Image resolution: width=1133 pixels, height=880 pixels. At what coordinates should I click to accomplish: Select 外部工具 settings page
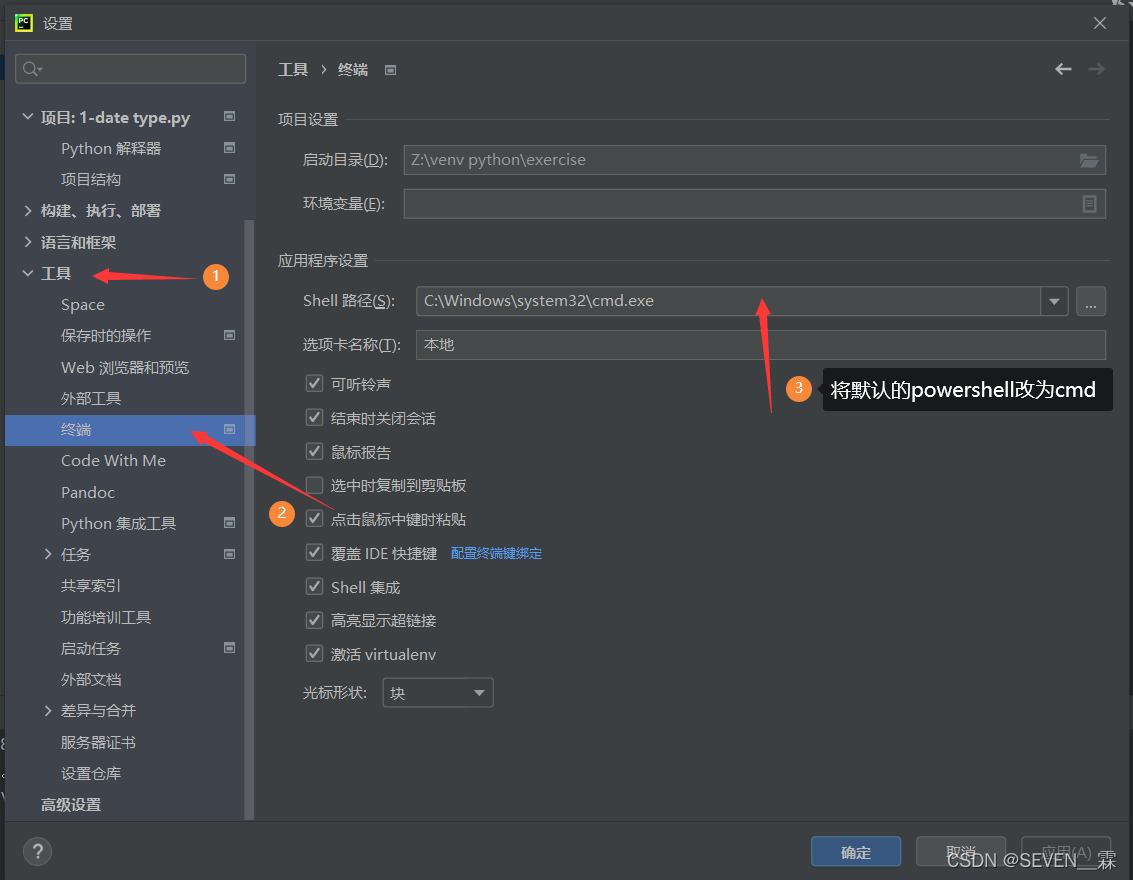tap(91, 398)
